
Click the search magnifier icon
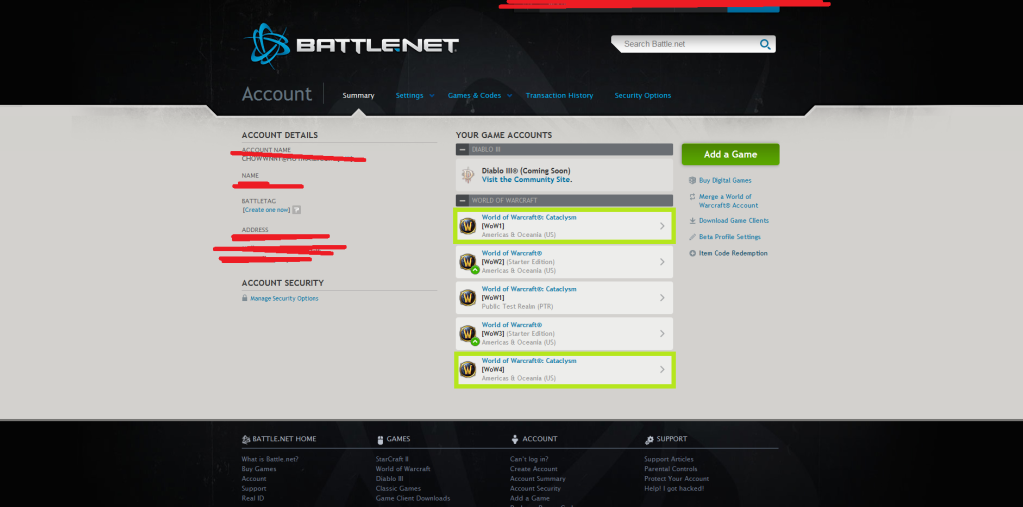765,44
